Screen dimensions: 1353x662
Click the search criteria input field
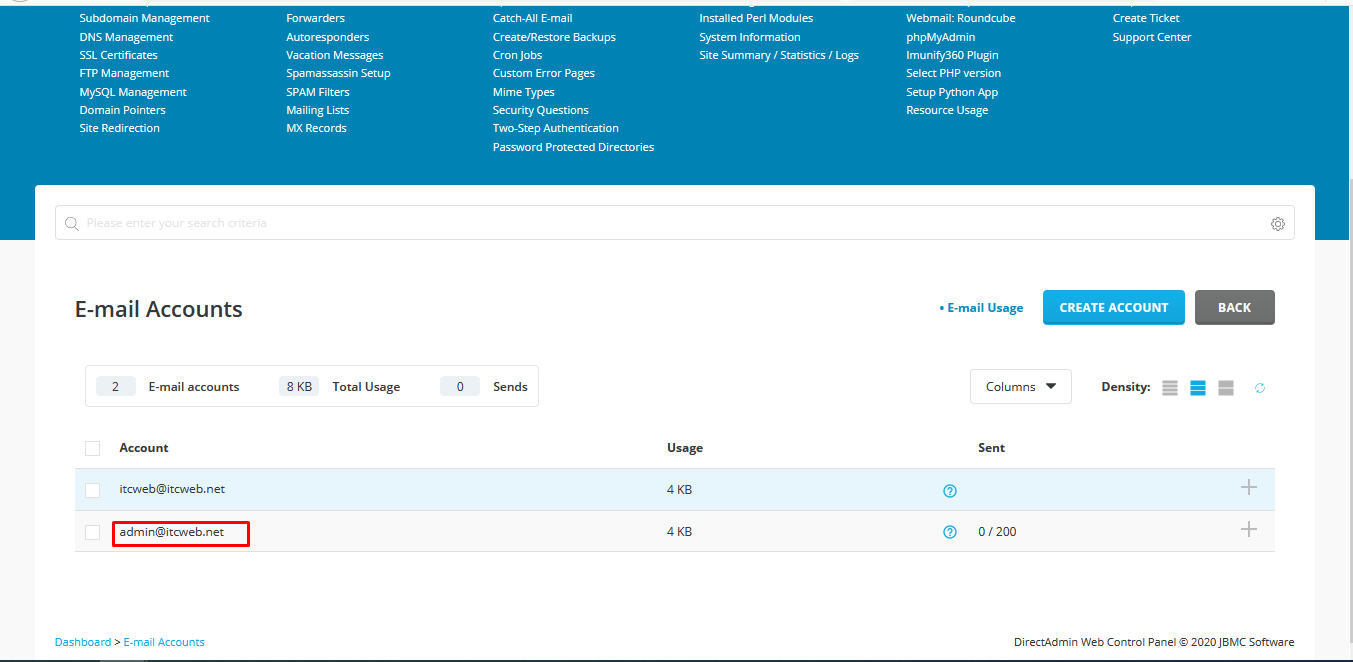click(x=660, y=223)
